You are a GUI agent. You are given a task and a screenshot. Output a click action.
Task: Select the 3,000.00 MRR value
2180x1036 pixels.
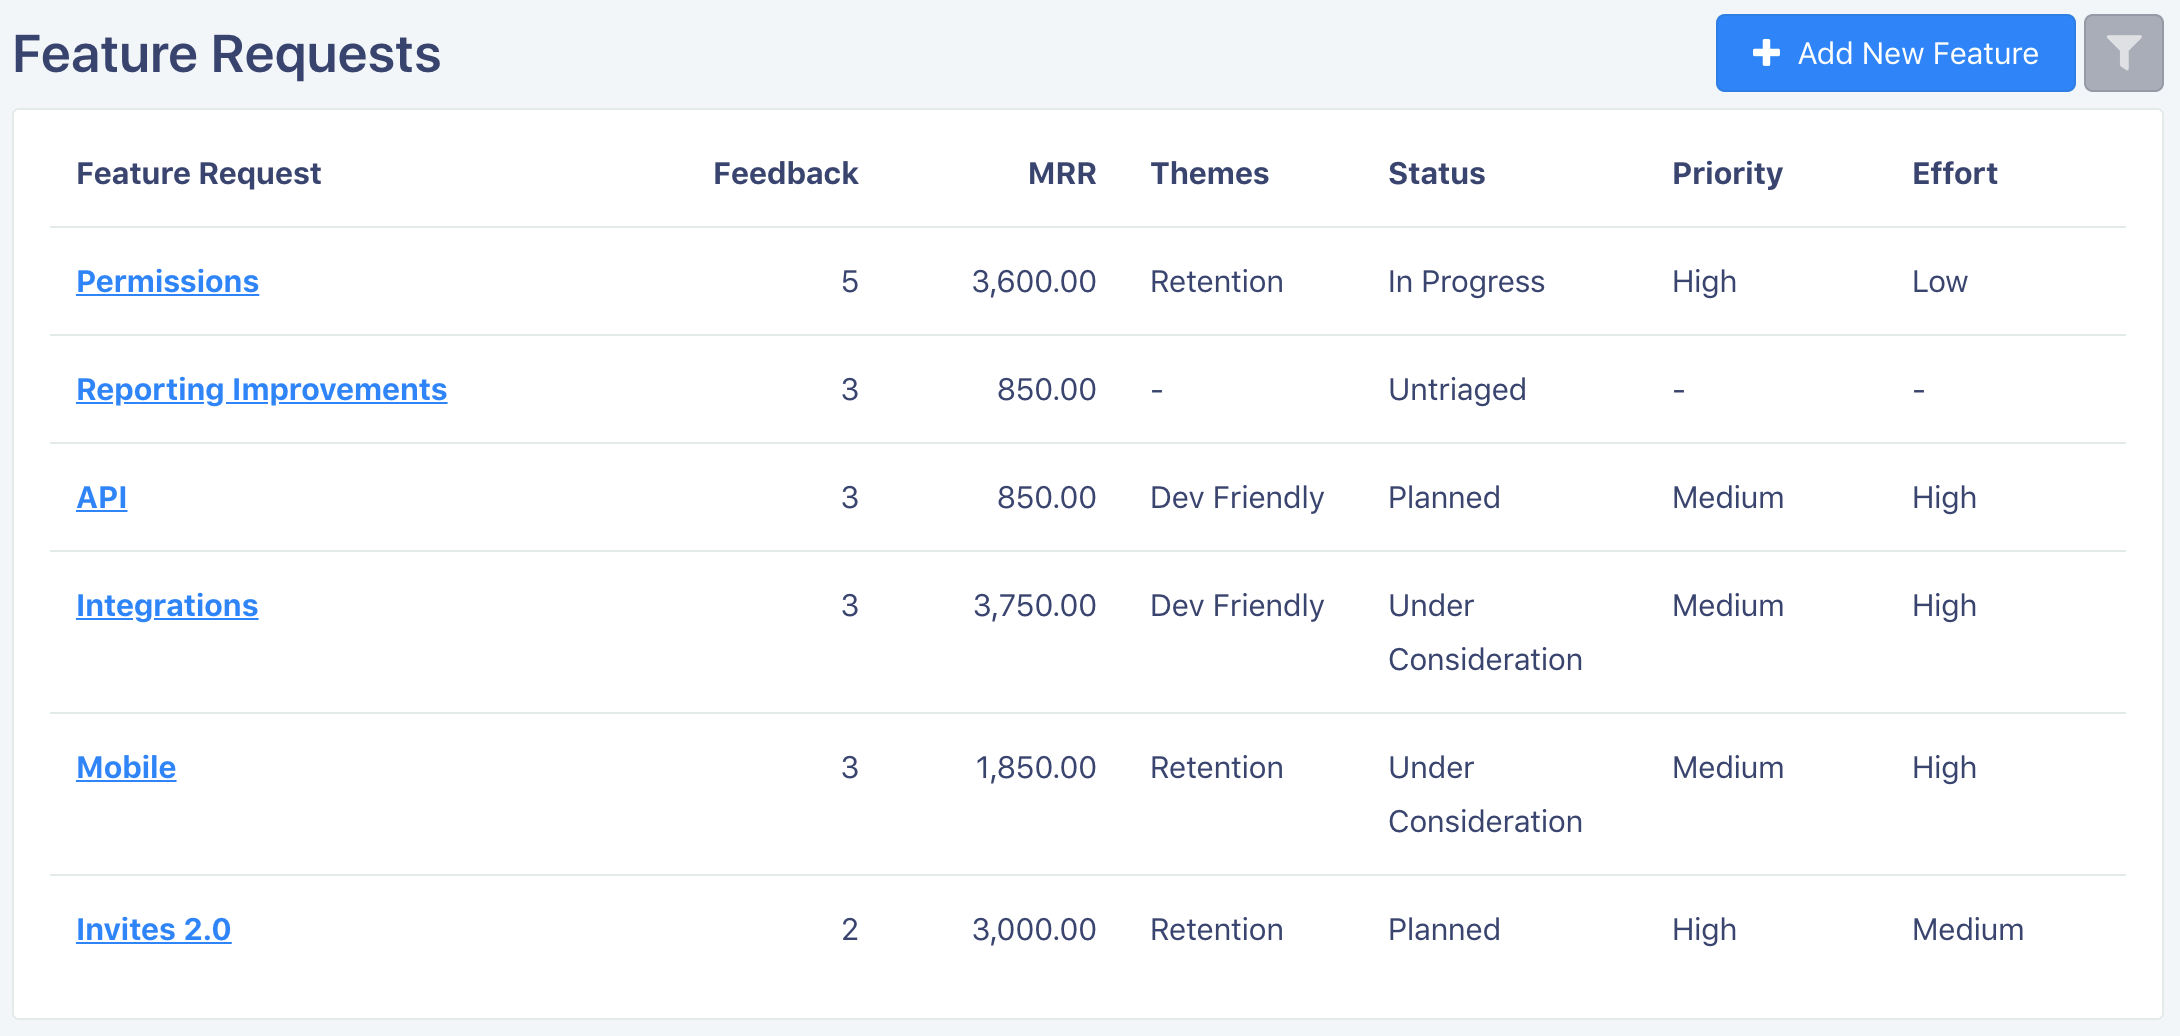pyautogui.click(x=1034, y=930)
